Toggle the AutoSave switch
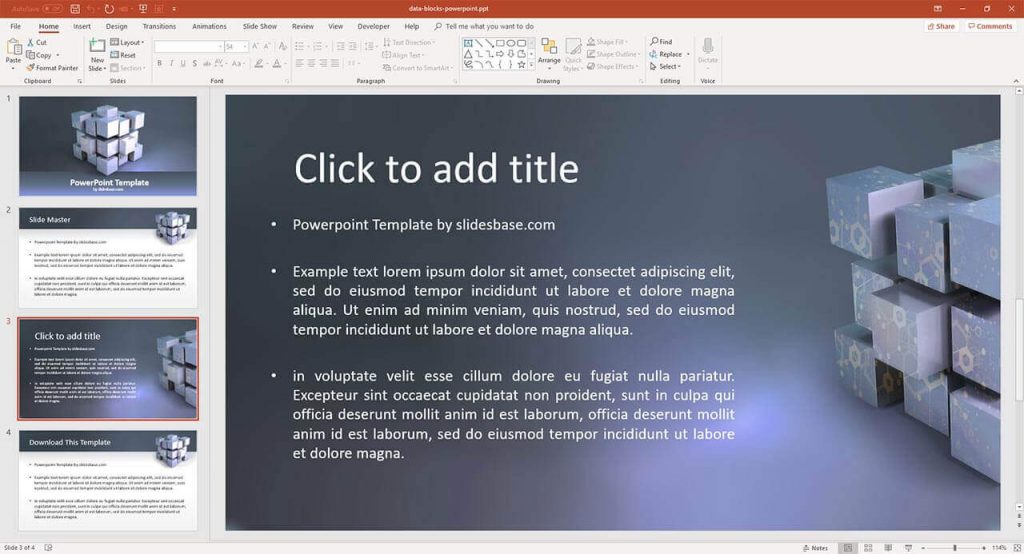This screenshot has width=1024, height=554. tap(51, 8)
